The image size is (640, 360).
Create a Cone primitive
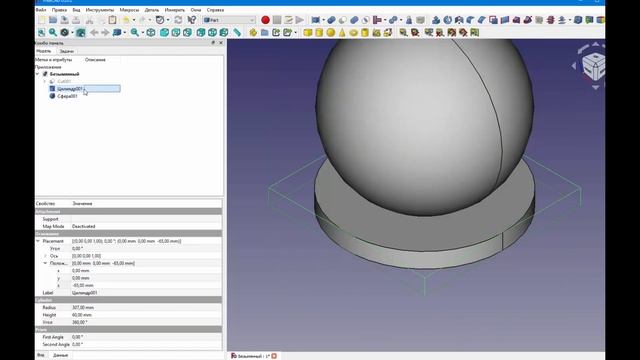[x=342, y=33]
